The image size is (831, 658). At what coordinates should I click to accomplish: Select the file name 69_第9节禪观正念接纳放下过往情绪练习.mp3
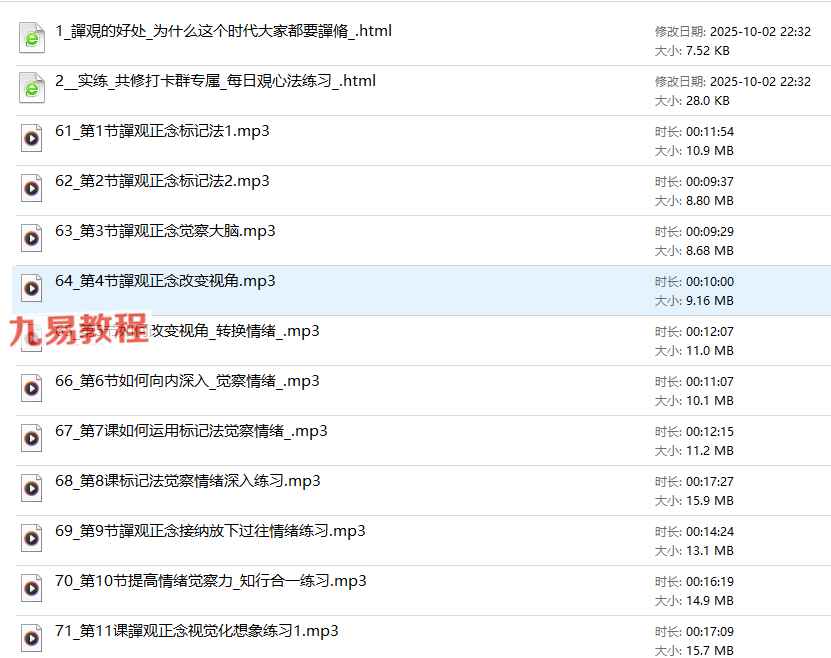pos(210,531)
